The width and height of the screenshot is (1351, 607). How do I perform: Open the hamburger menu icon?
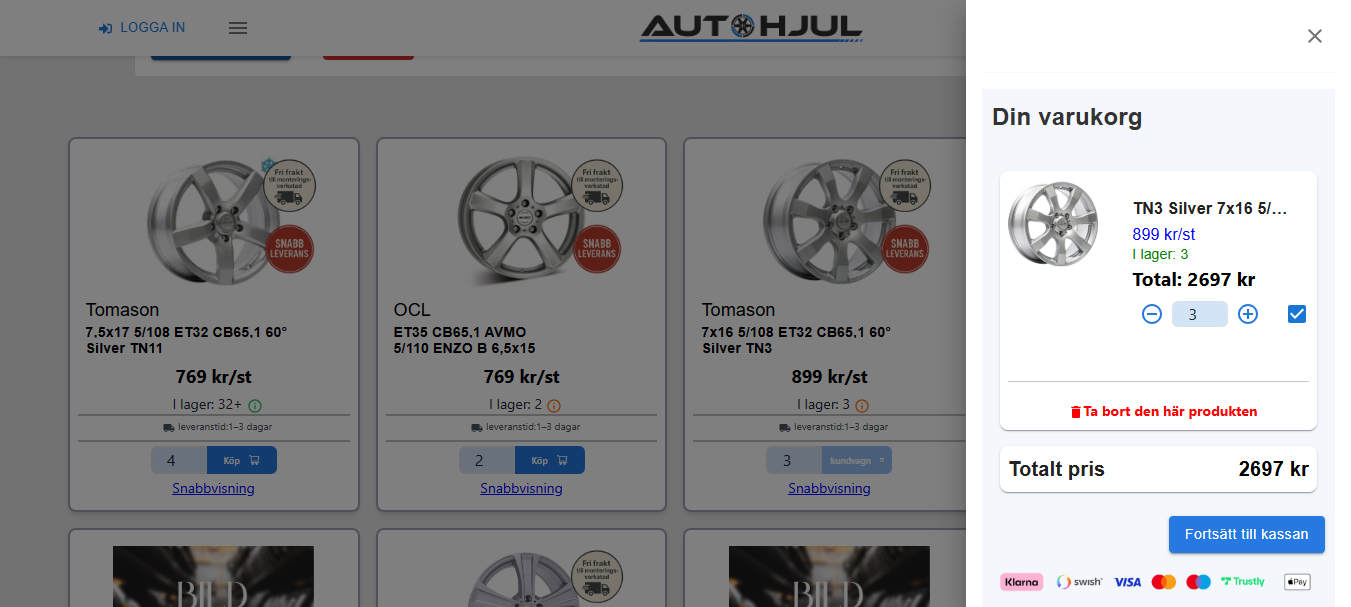[x=238, y=28]
